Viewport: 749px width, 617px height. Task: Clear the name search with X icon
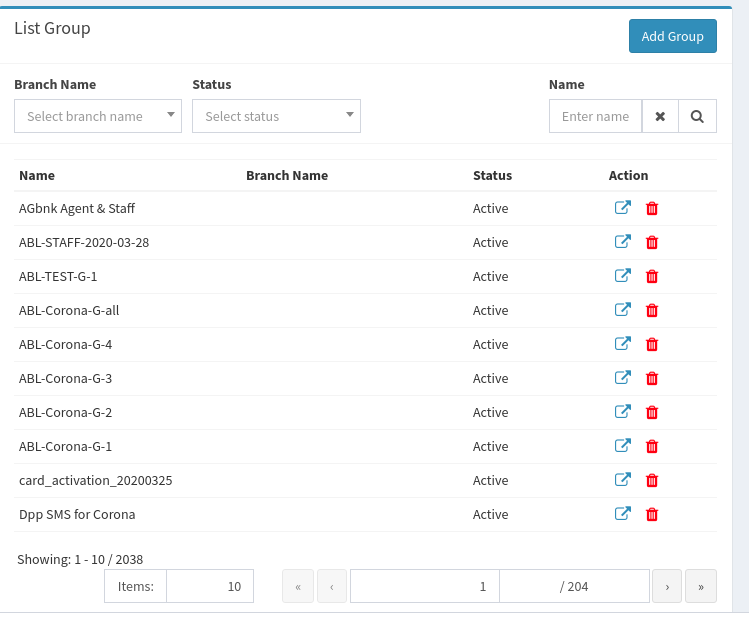click(660, 116)
